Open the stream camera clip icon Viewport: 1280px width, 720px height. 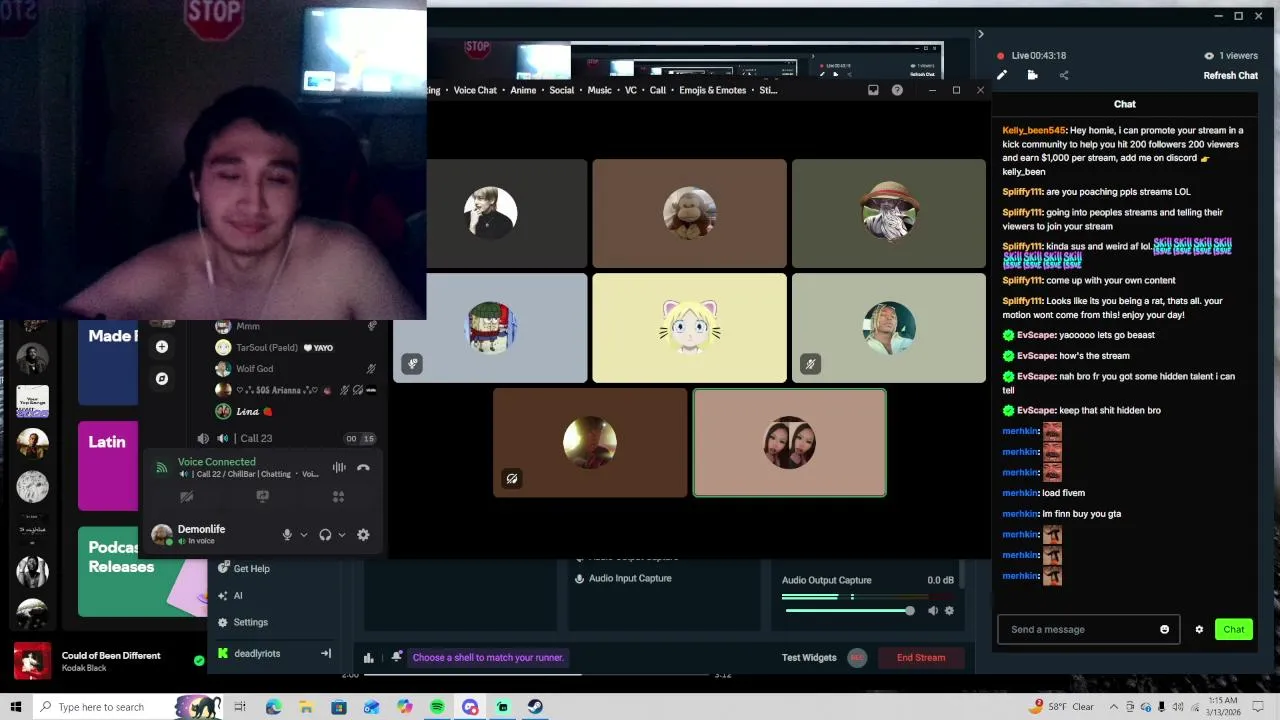coord(1032,75)
